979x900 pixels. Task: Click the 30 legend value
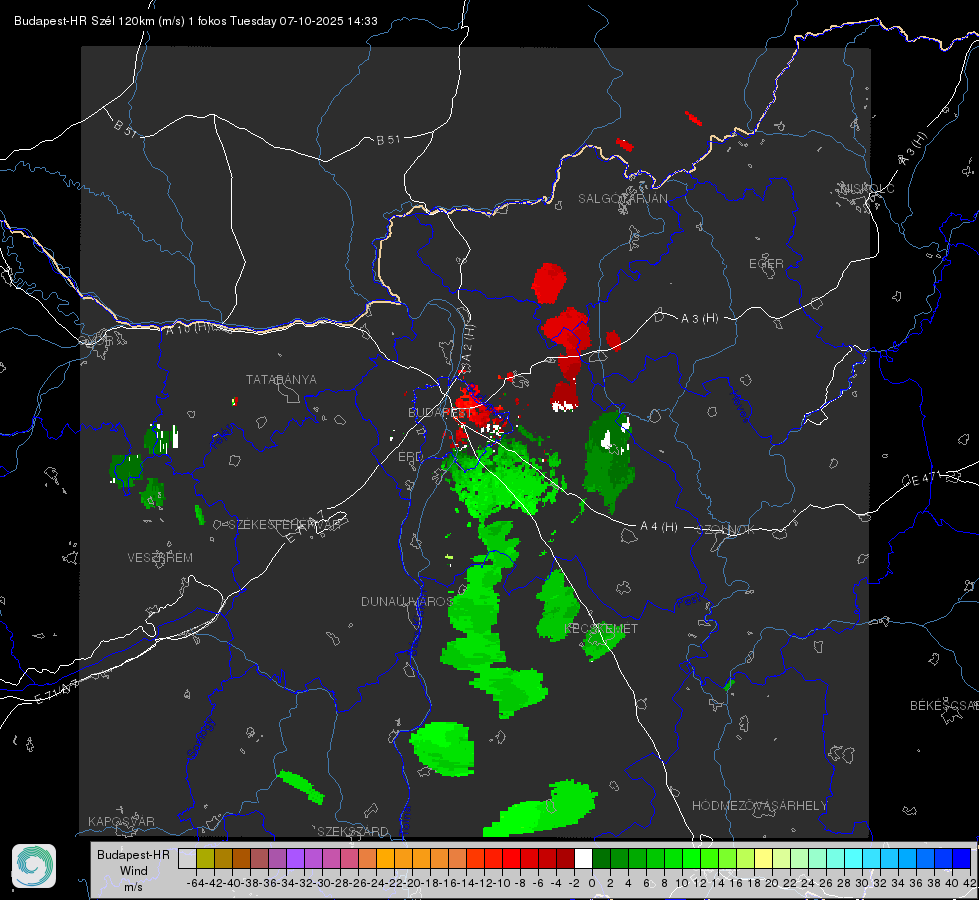tap(862, 883)
